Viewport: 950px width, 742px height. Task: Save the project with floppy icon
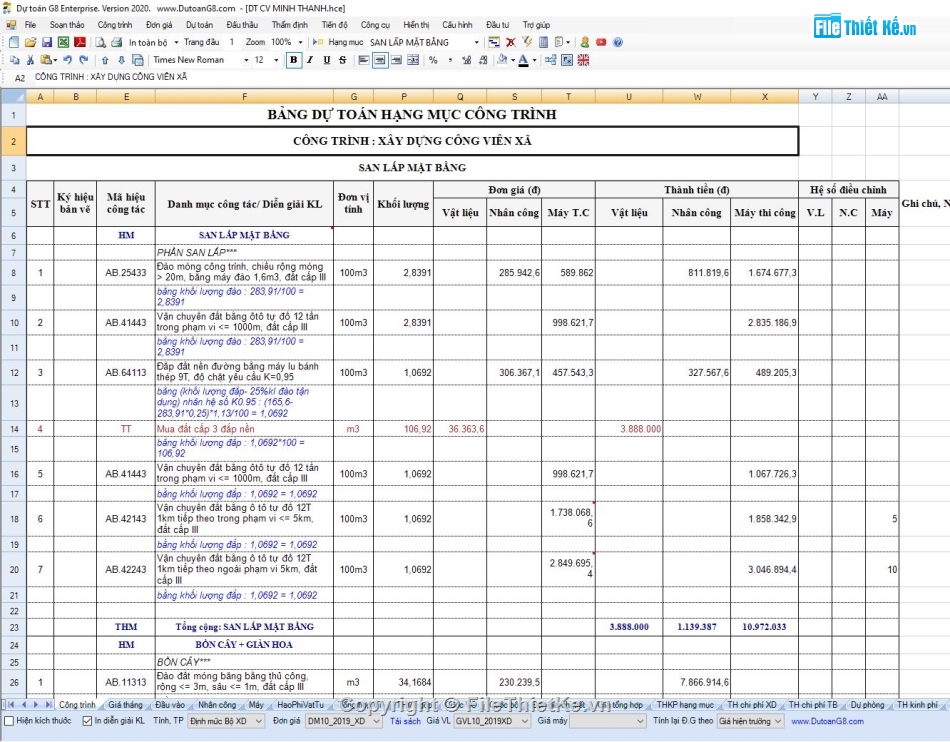click(47, 42)
